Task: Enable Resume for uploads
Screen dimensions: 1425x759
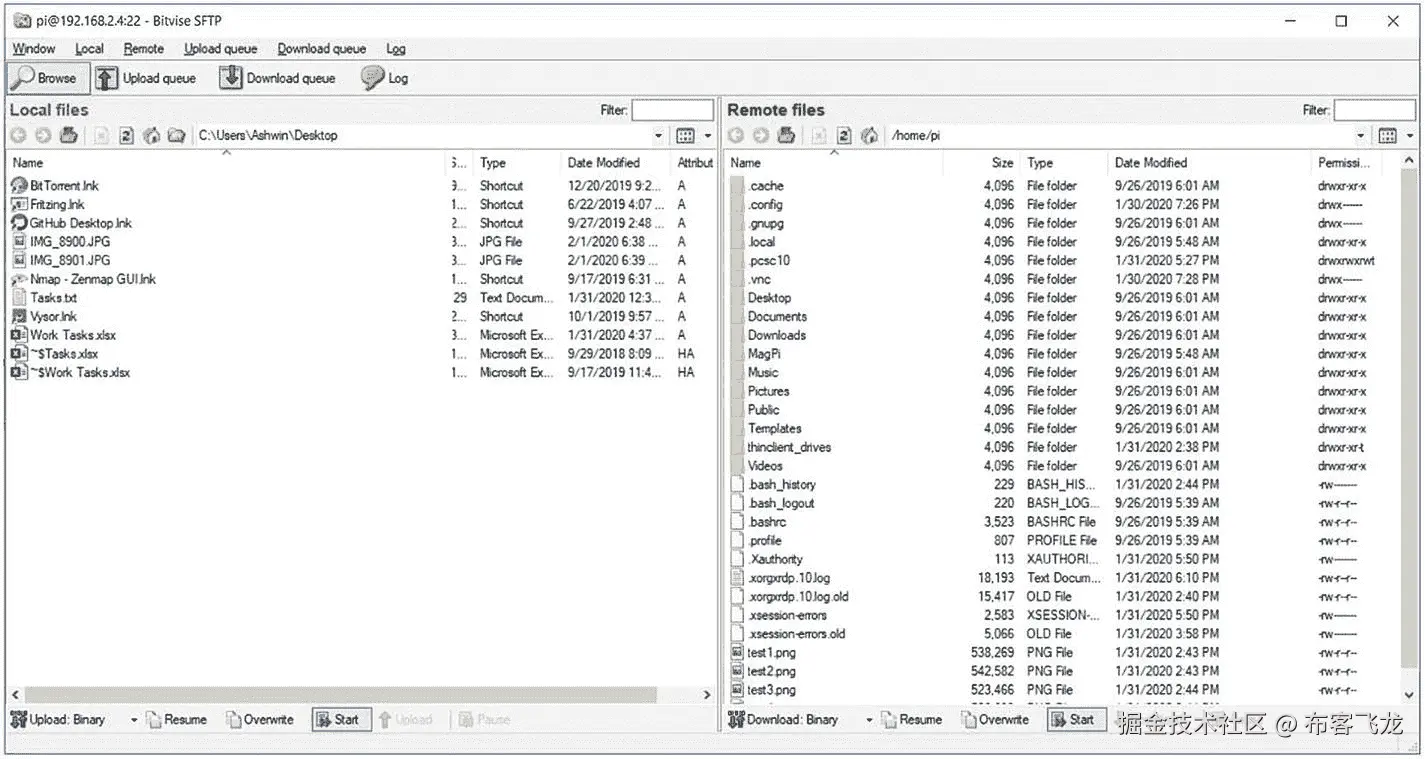Action: click(177, 719)
